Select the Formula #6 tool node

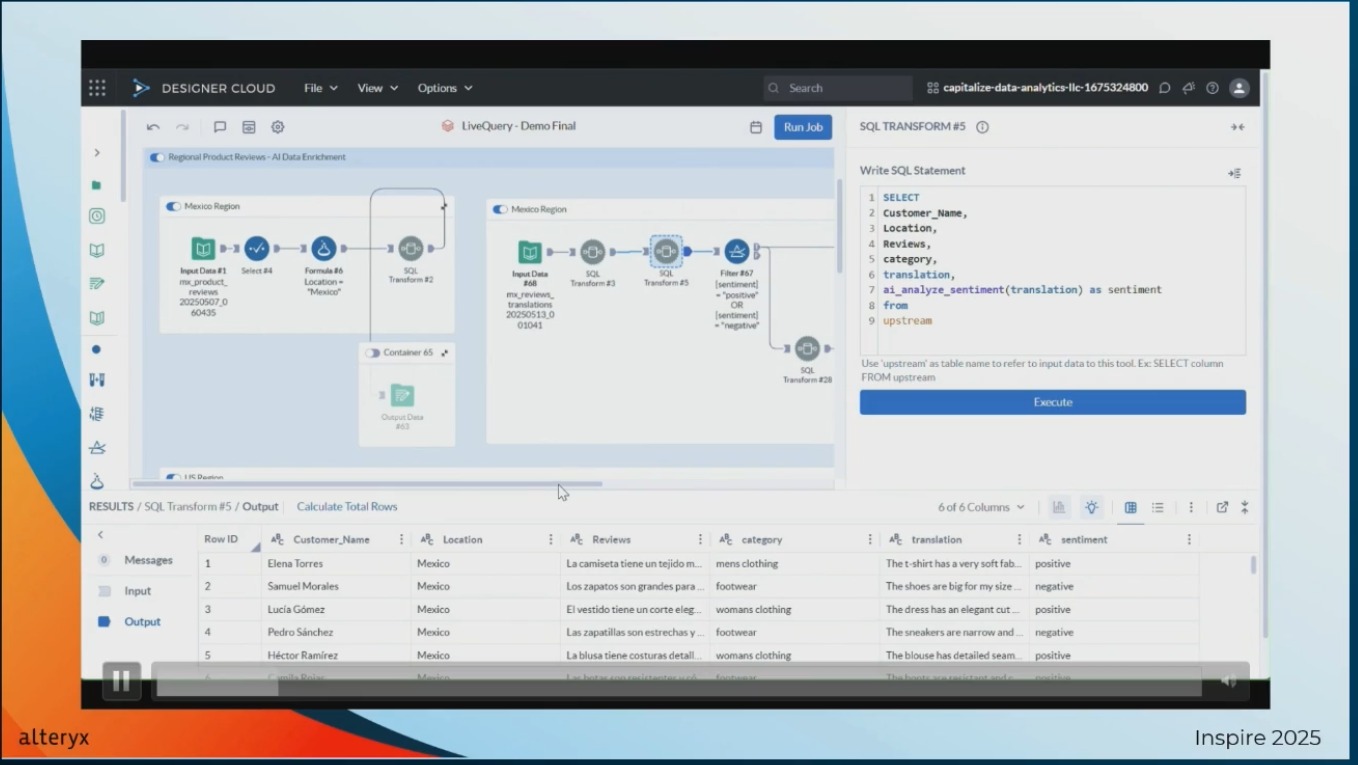click(x=323, y=248)
